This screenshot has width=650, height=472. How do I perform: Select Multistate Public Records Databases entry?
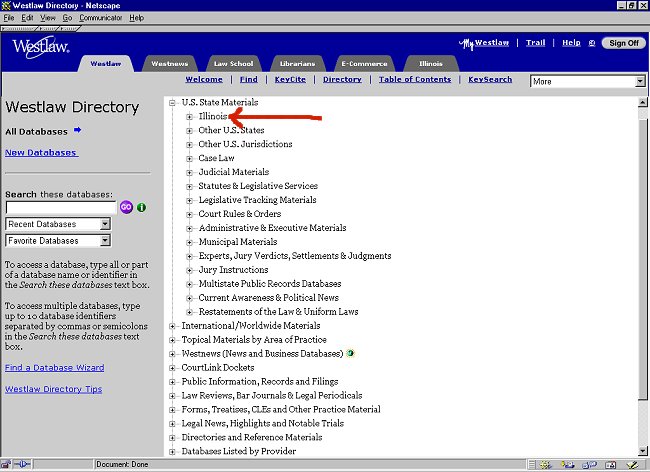tap(270, 284)
